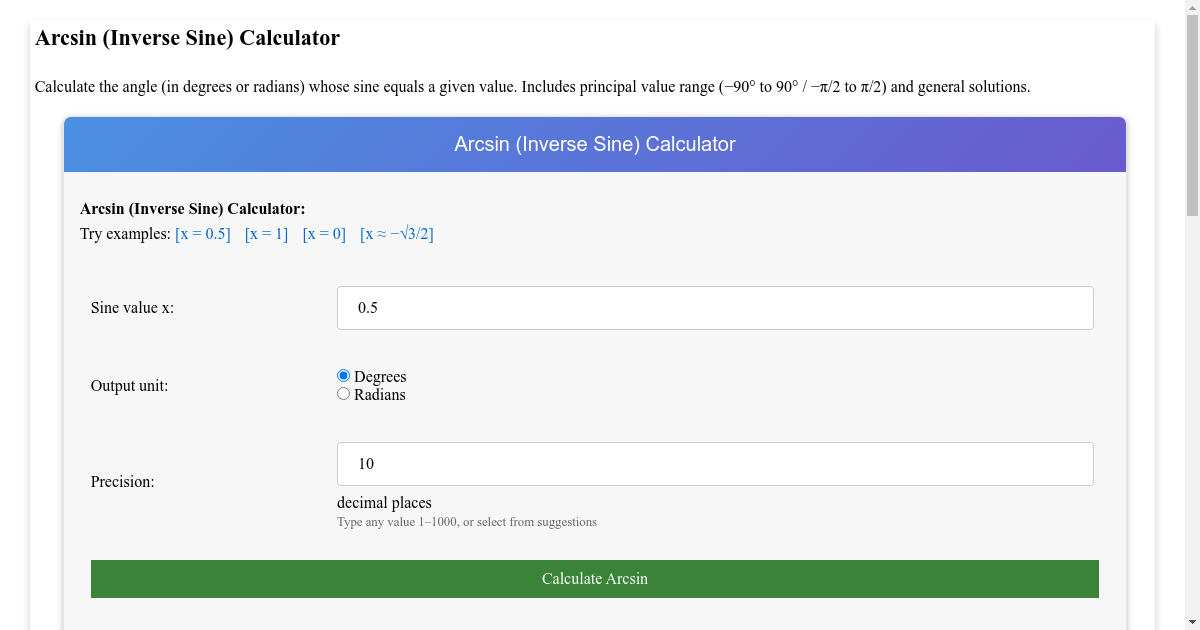Open precision suggestions by clicking the field

pos(715,463)
